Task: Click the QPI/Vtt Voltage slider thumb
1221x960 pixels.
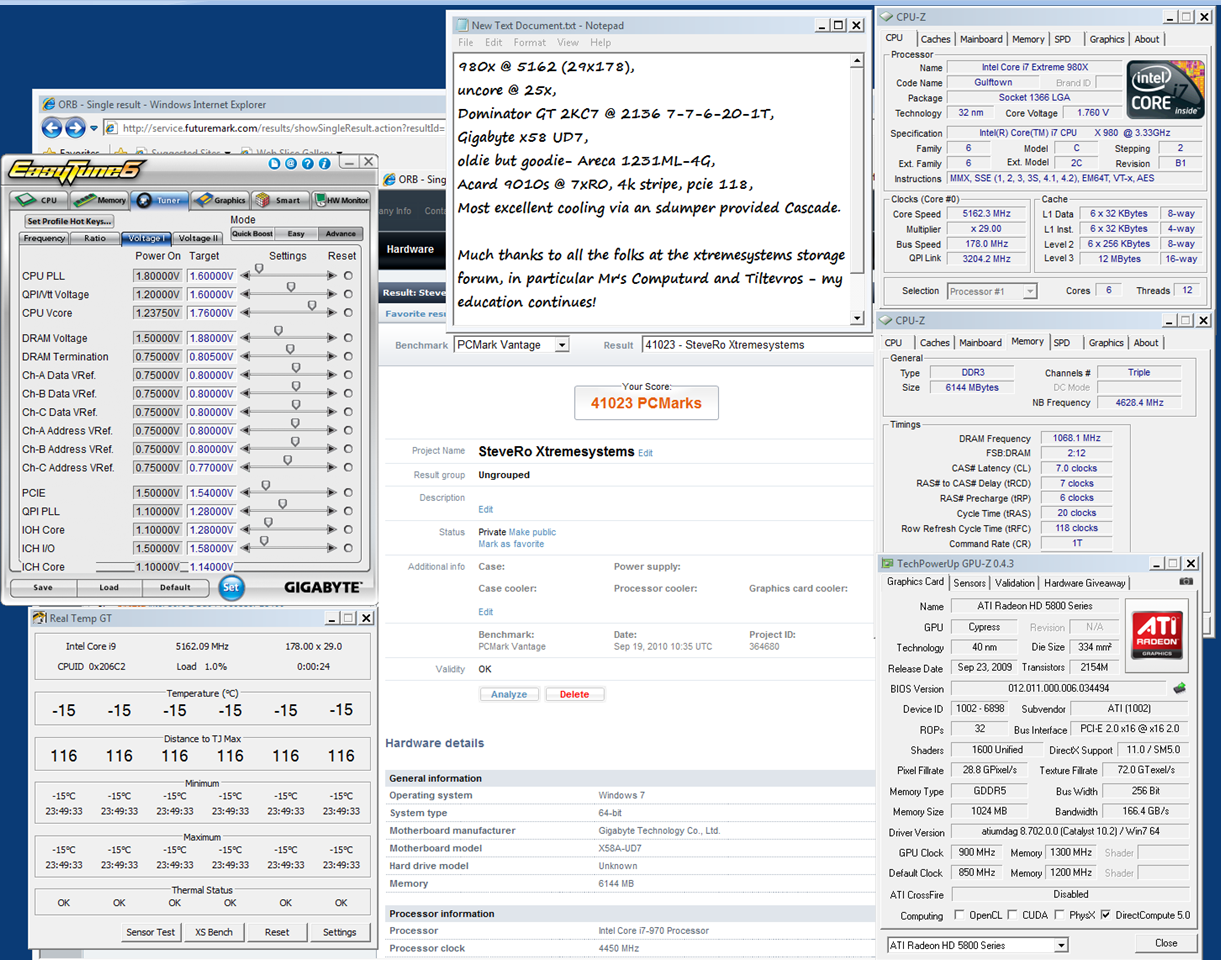Action: point(290,287)
